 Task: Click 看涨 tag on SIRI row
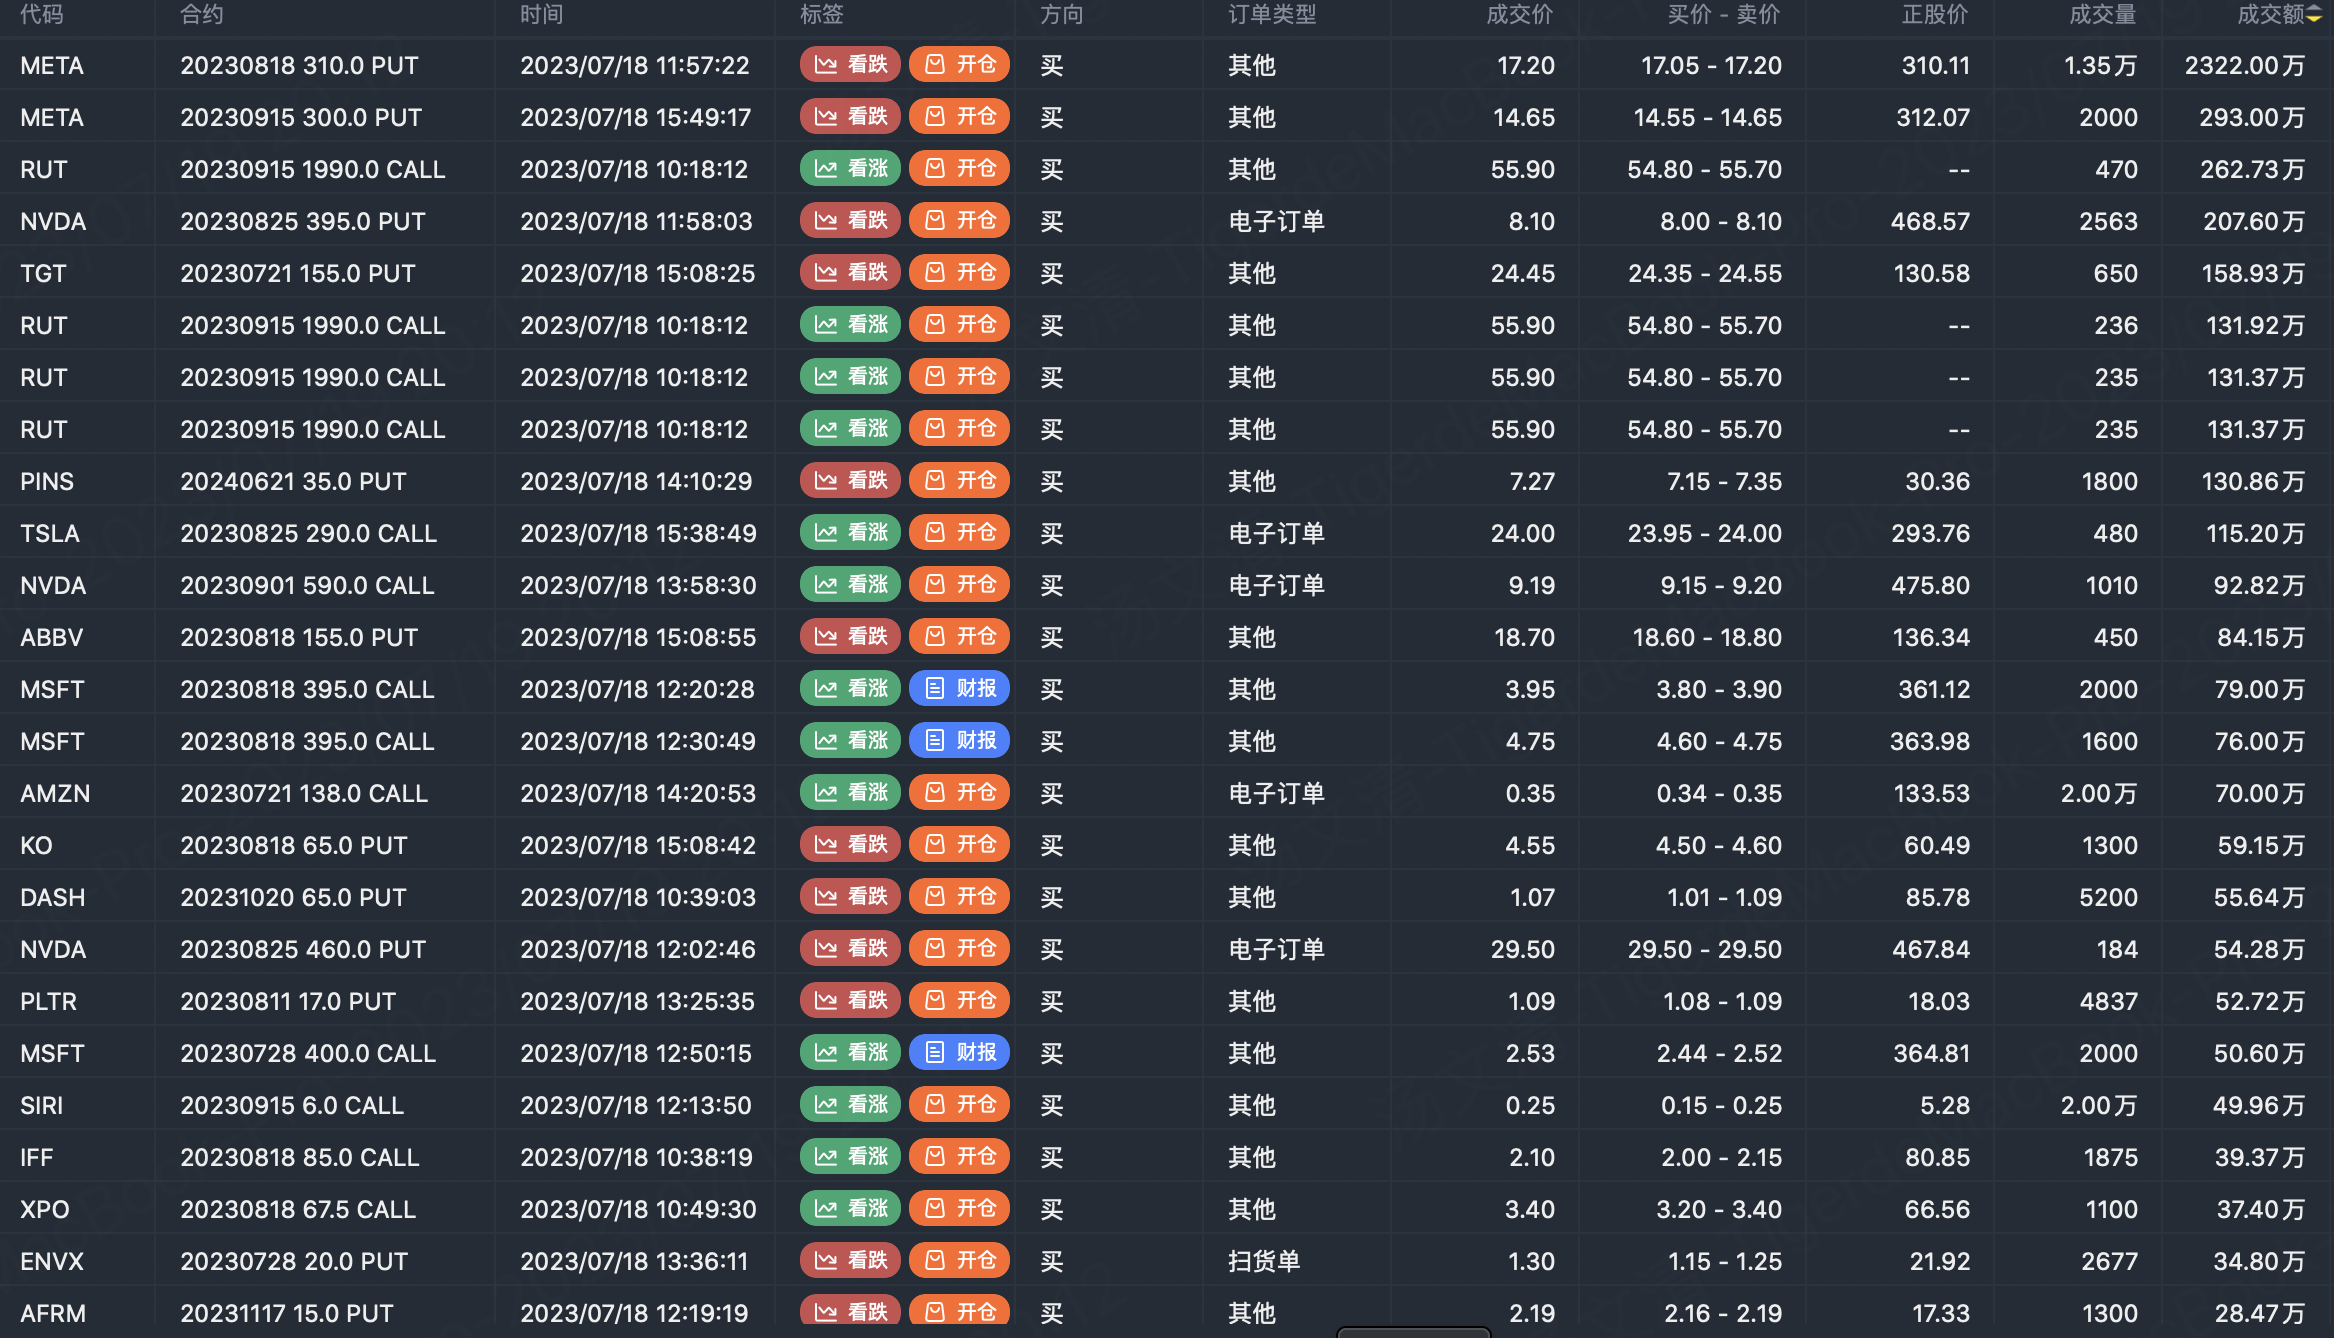pos(850,1105)
